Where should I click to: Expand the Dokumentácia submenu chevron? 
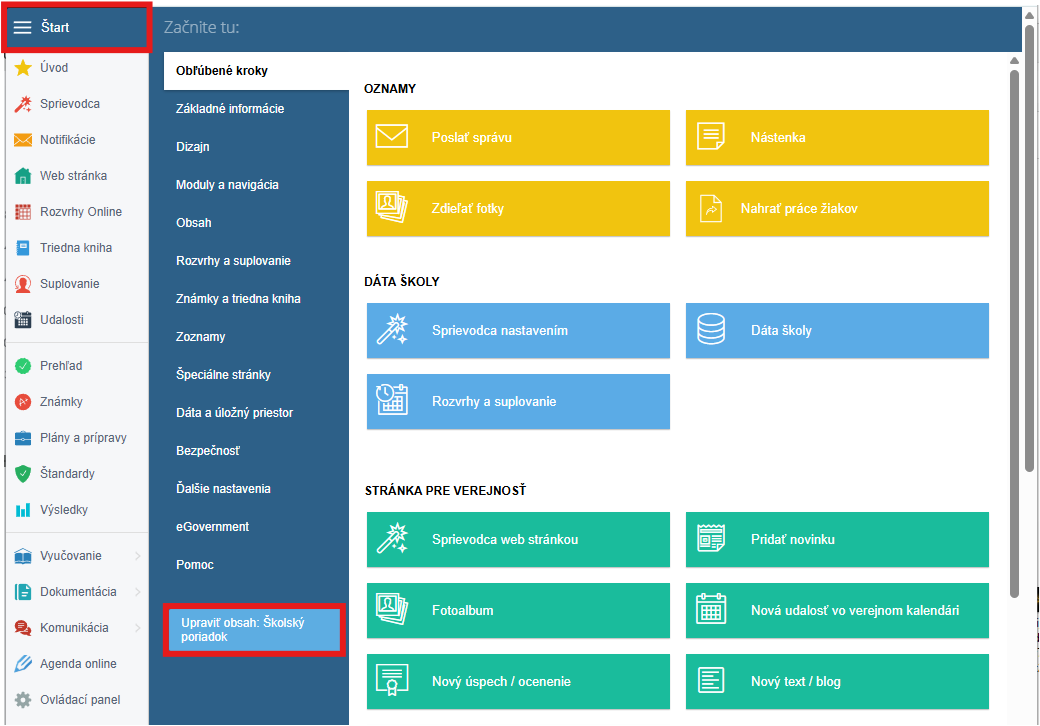tap(138, 592)
